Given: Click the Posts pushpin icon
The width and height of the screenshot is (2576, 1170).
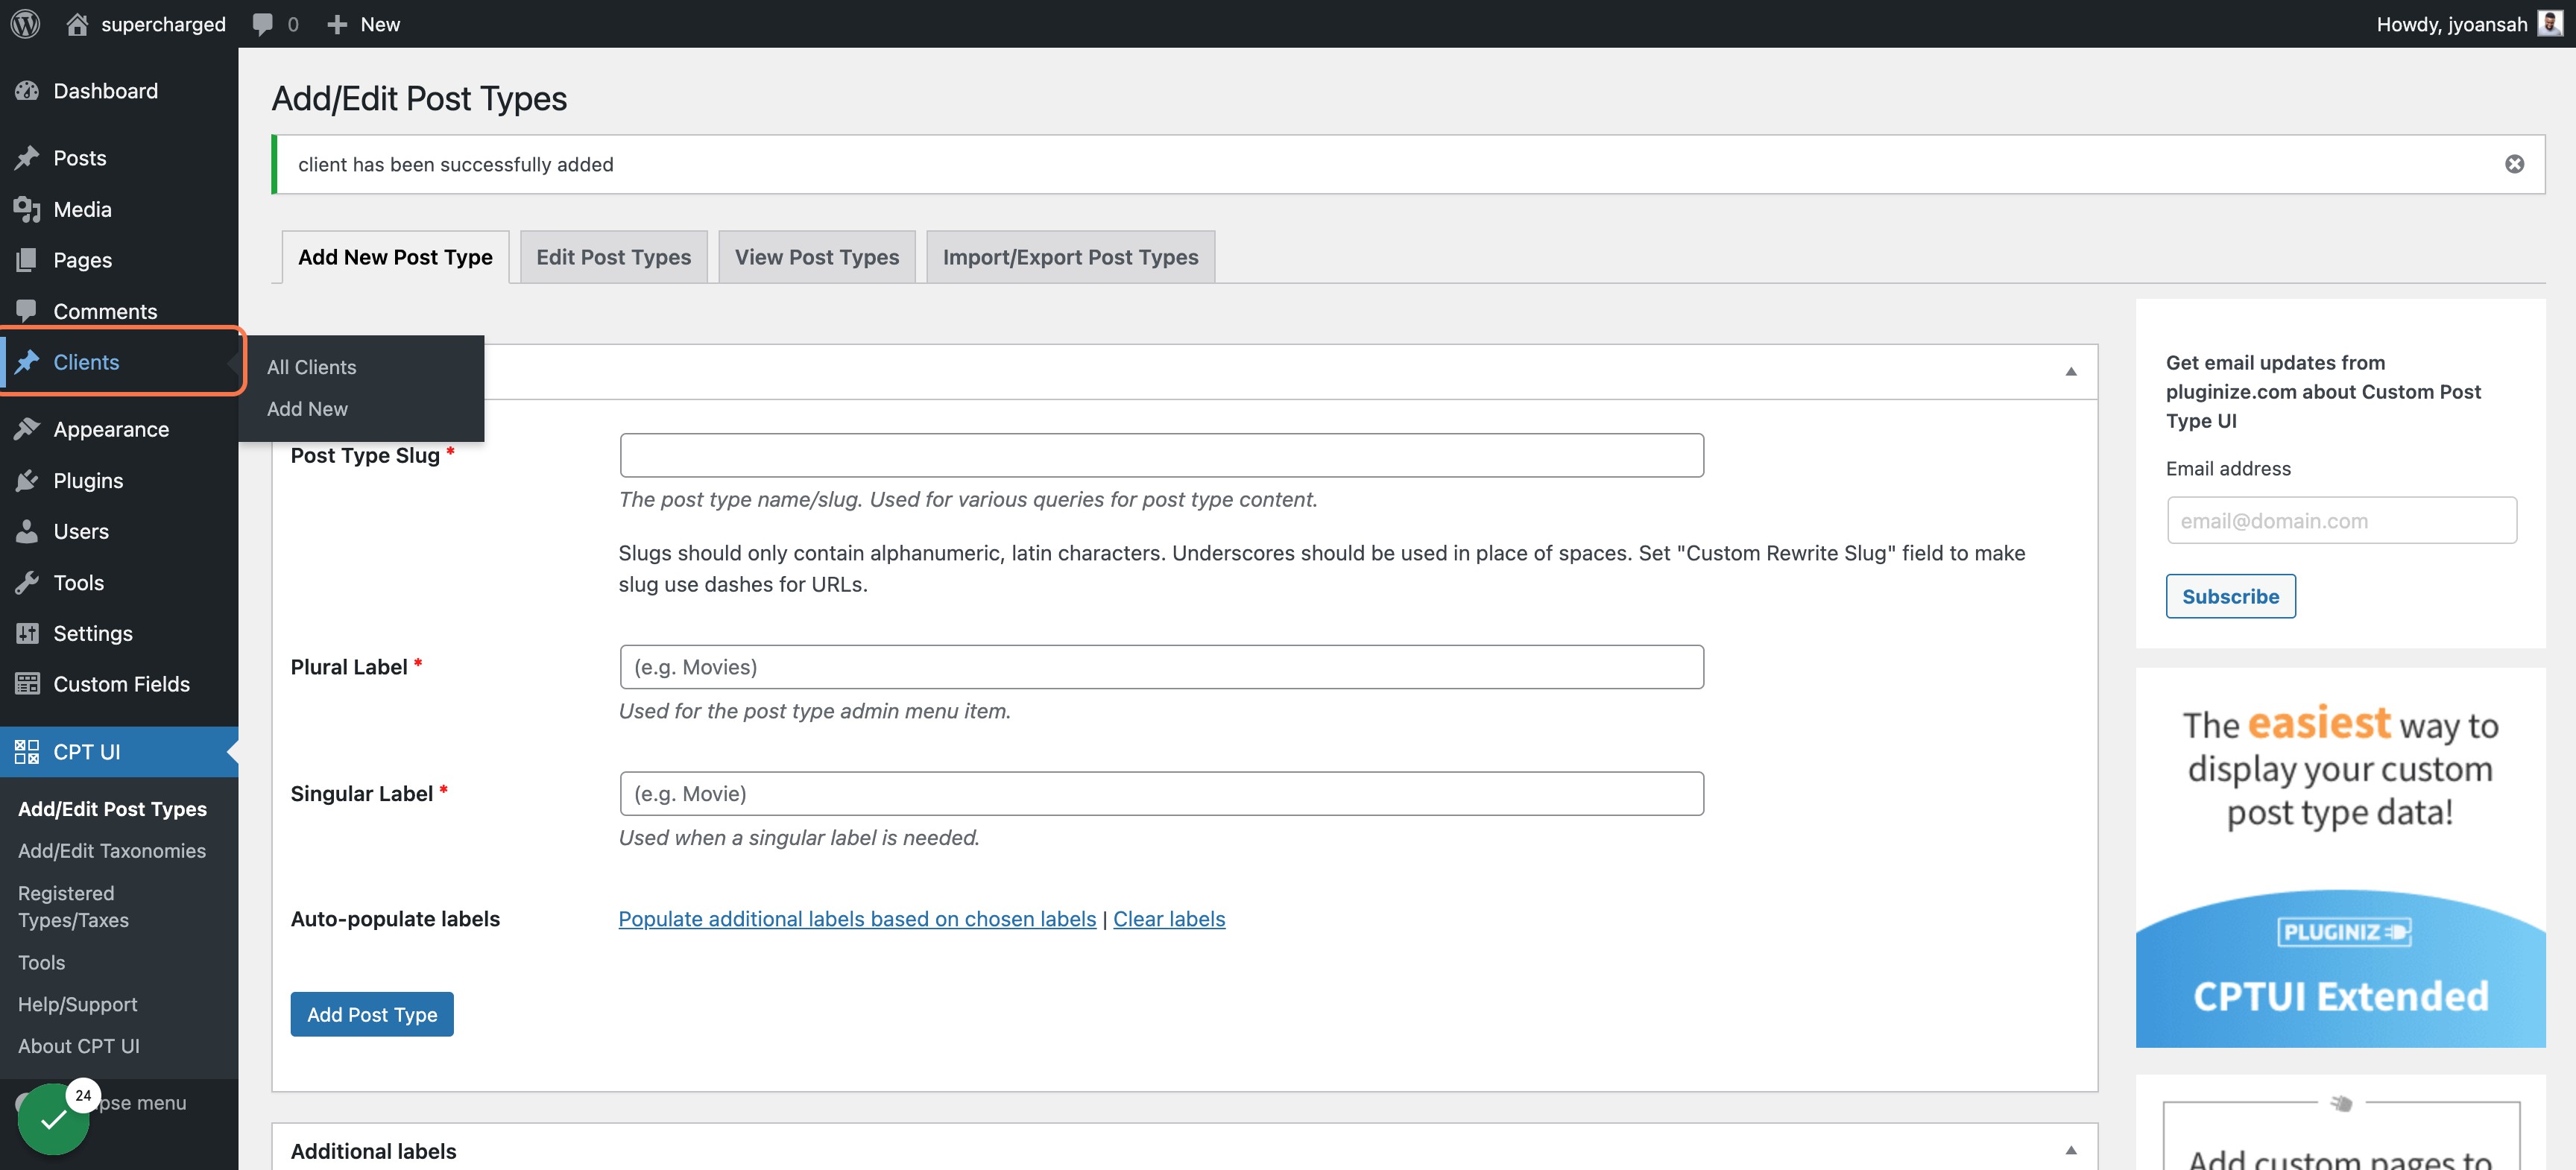Looking at the screenshot, I should click(x=27, y=158).
